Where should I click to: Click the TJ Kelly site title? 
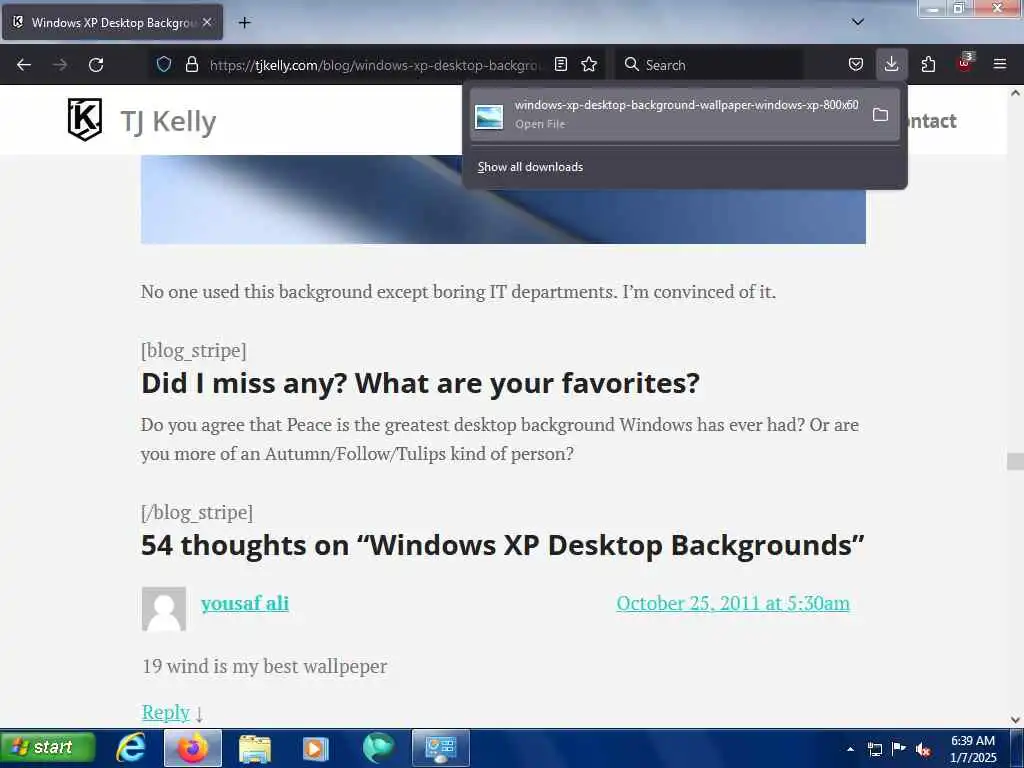point(168,121)
